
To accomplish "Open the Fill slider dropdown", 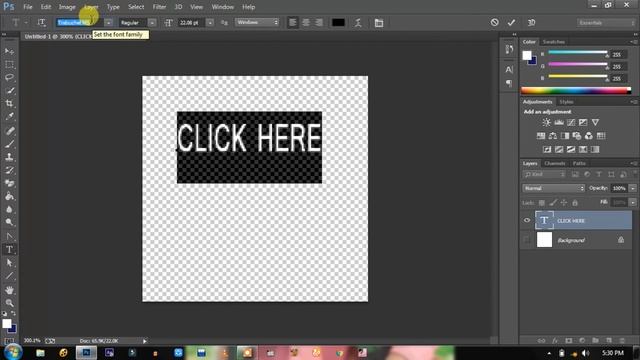I will point(633,202).
